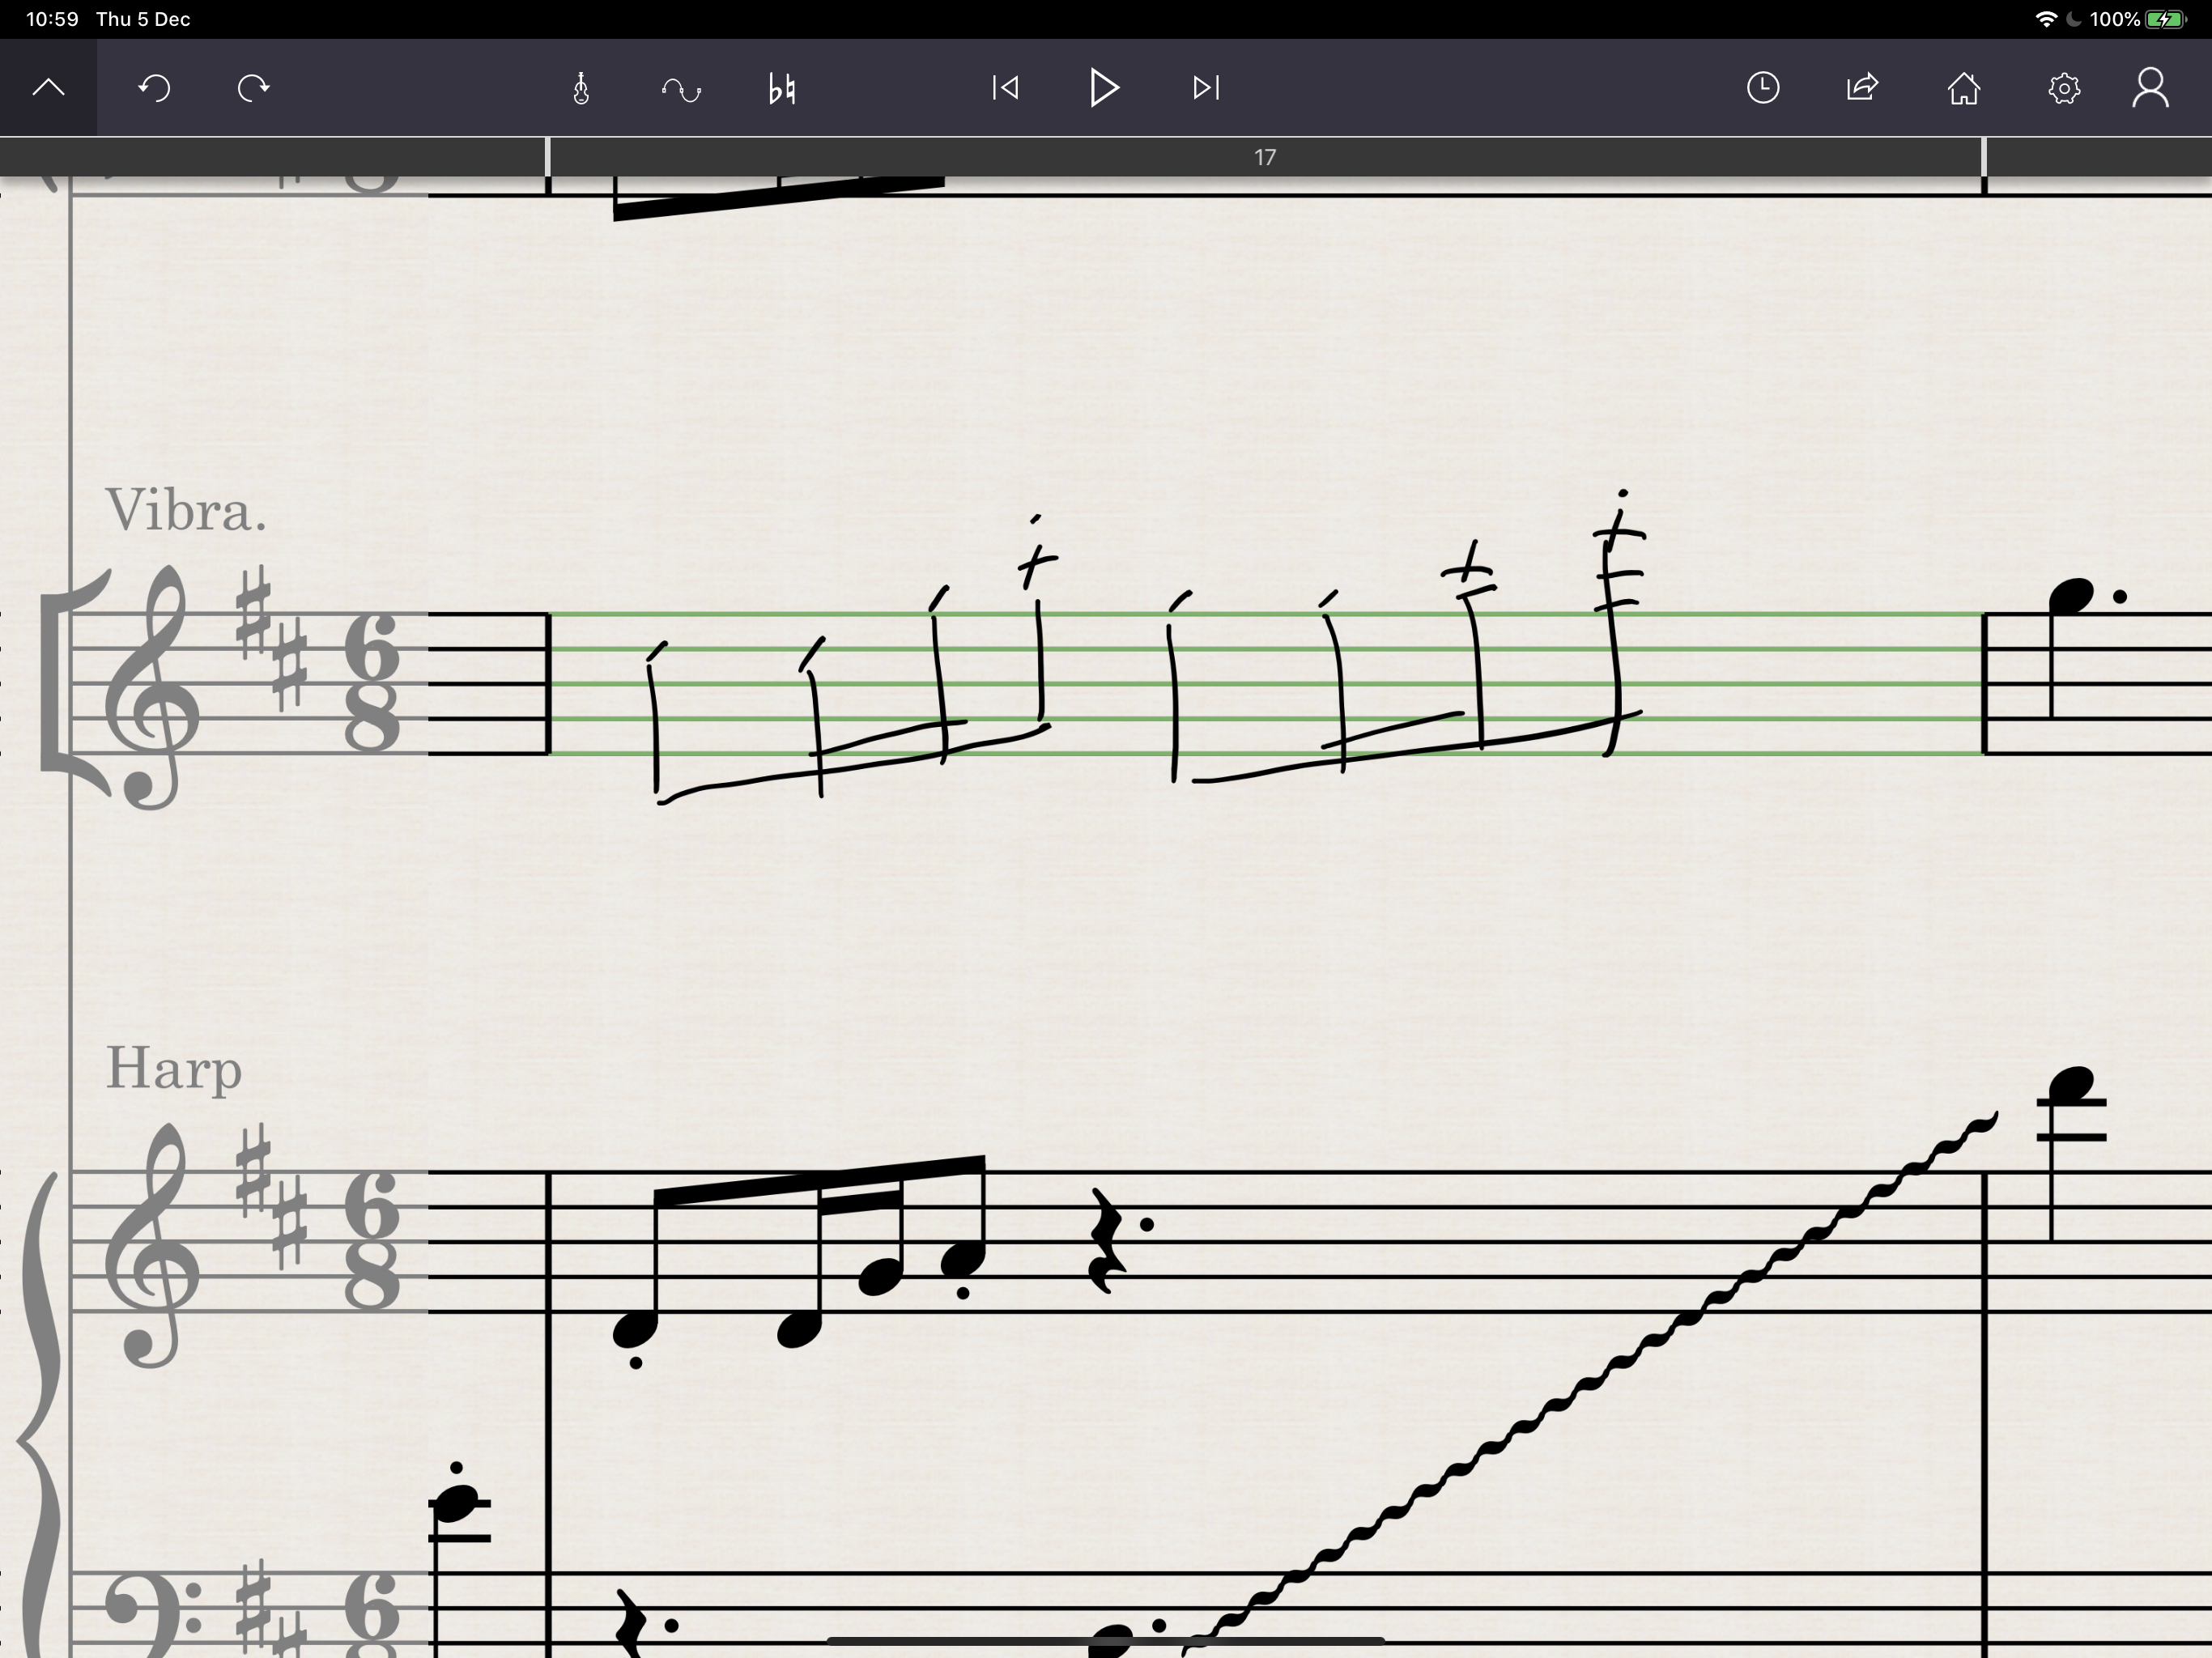Viewport: 2212px width, 1658px height.
Task: Collapse the toolbar with the up chevron
Action: (48, 88)
